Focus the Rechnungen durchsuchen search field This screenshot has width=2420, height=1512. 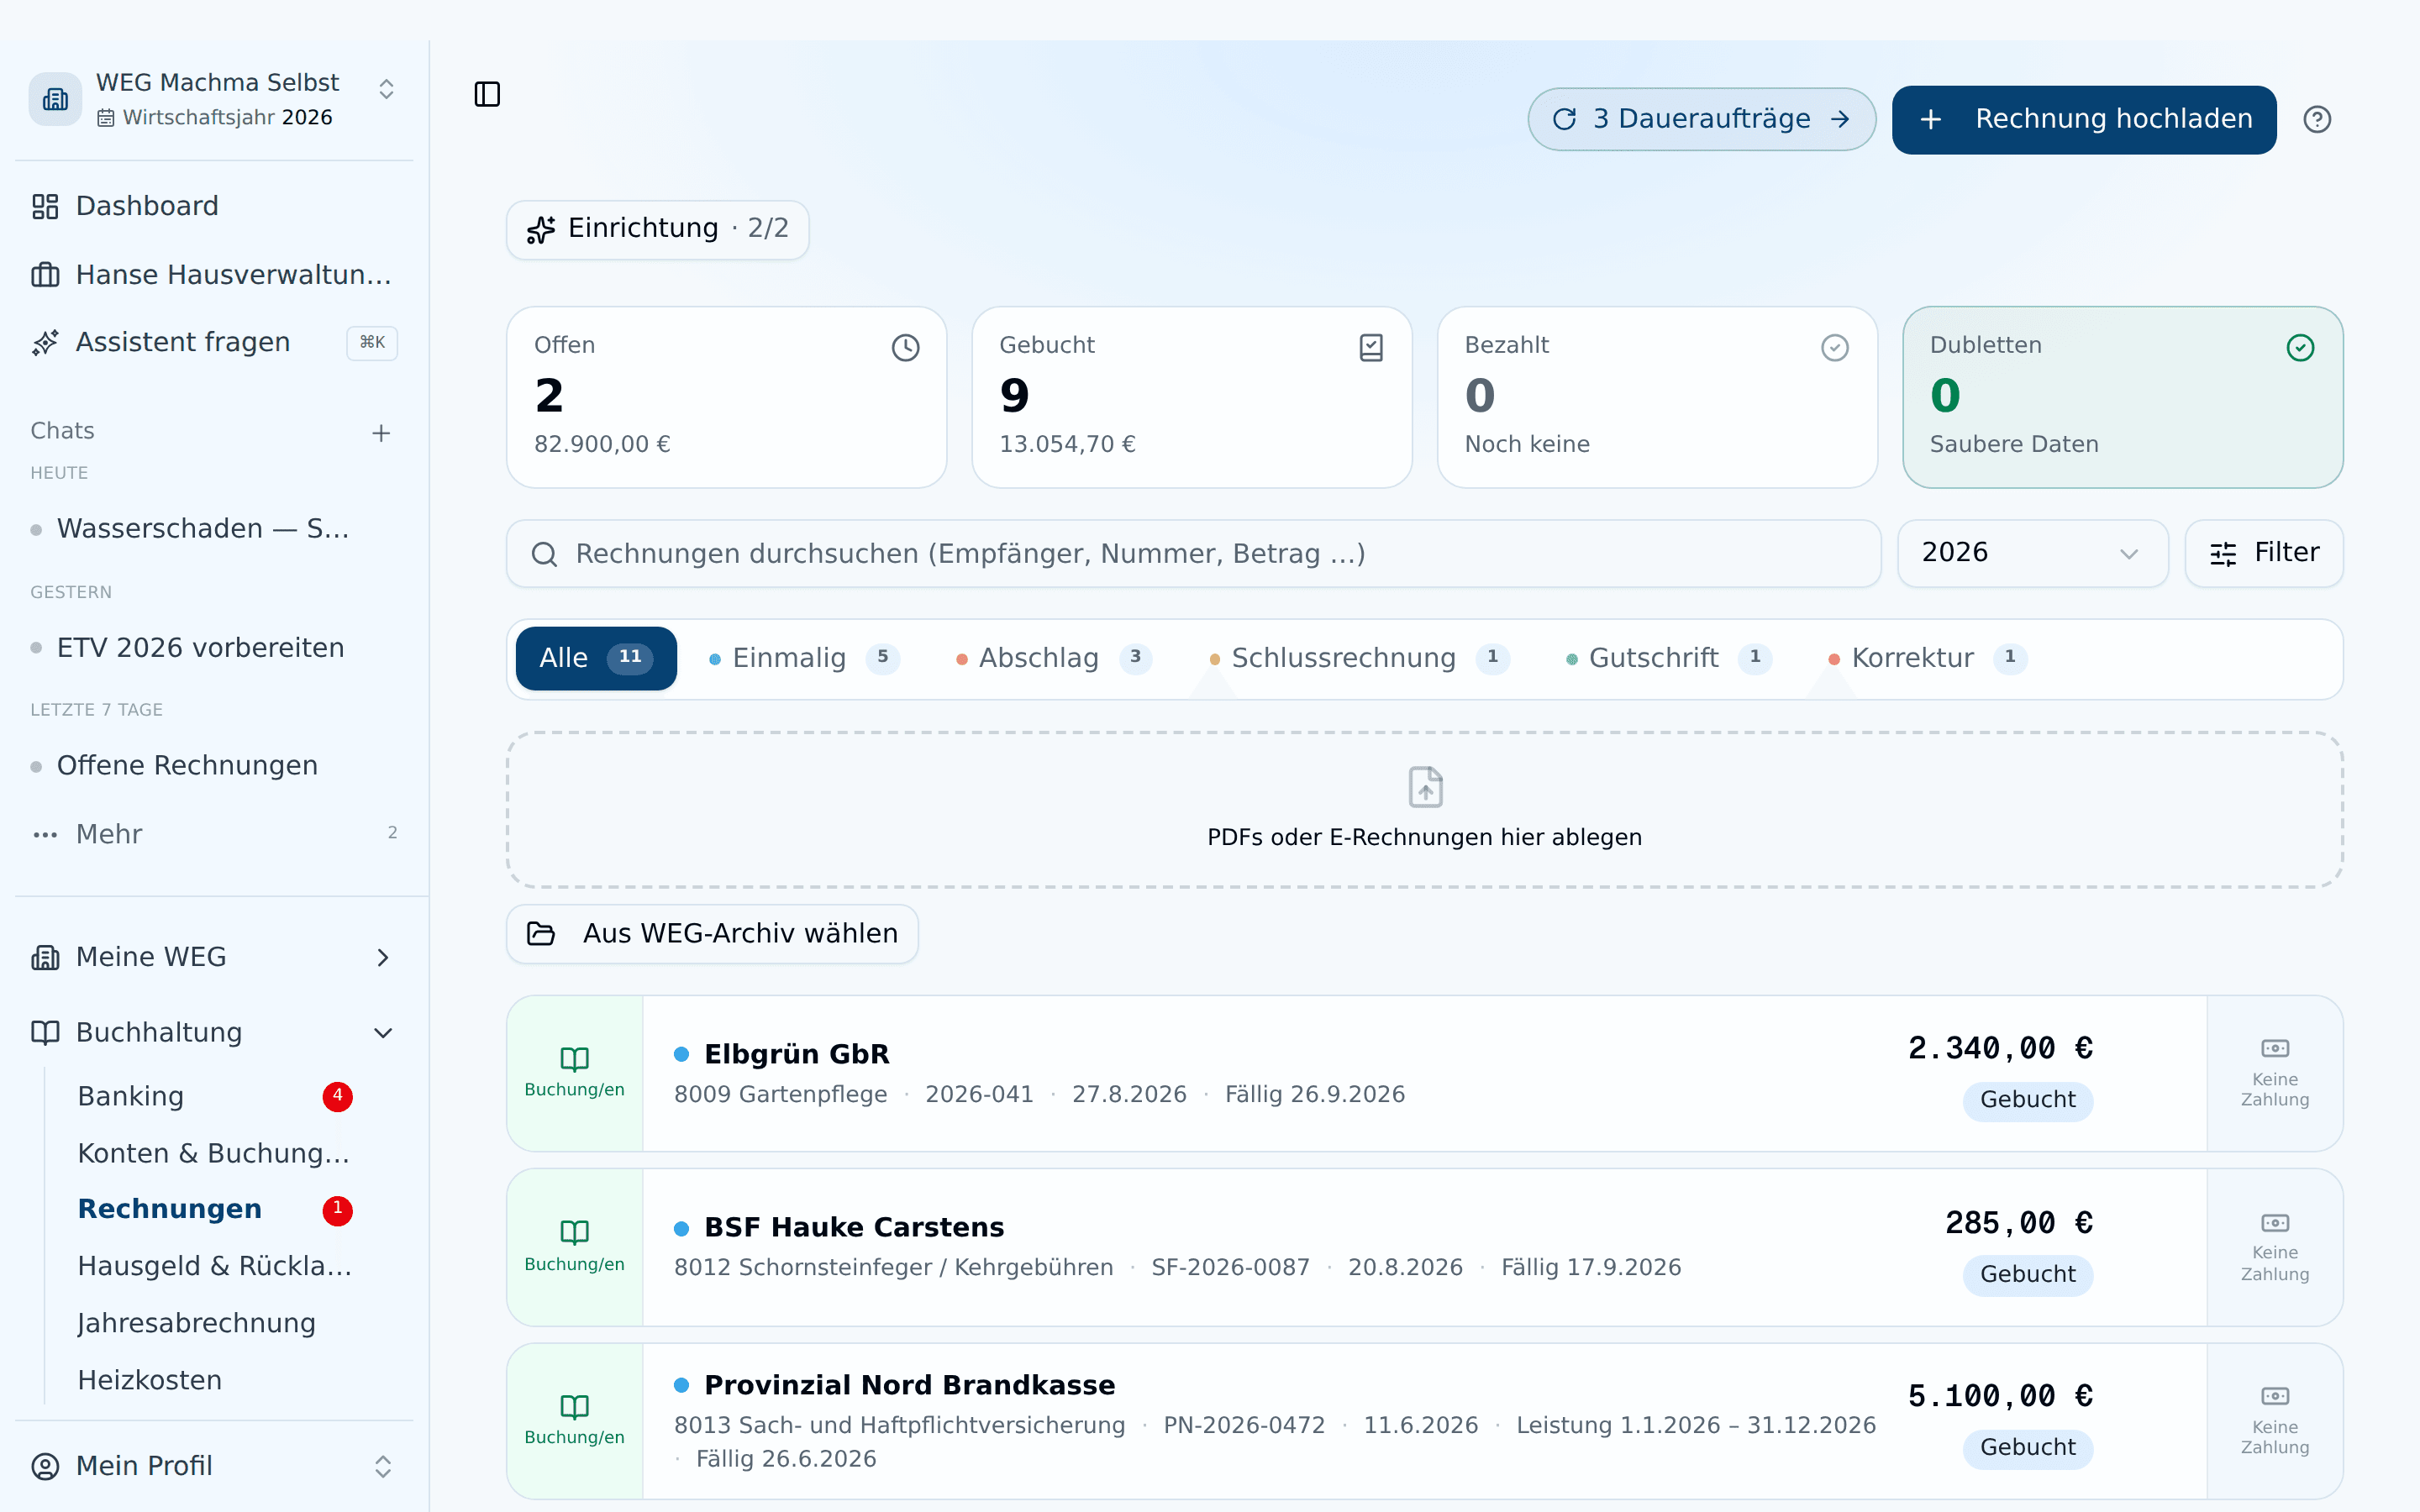(x=1193, y=553)
